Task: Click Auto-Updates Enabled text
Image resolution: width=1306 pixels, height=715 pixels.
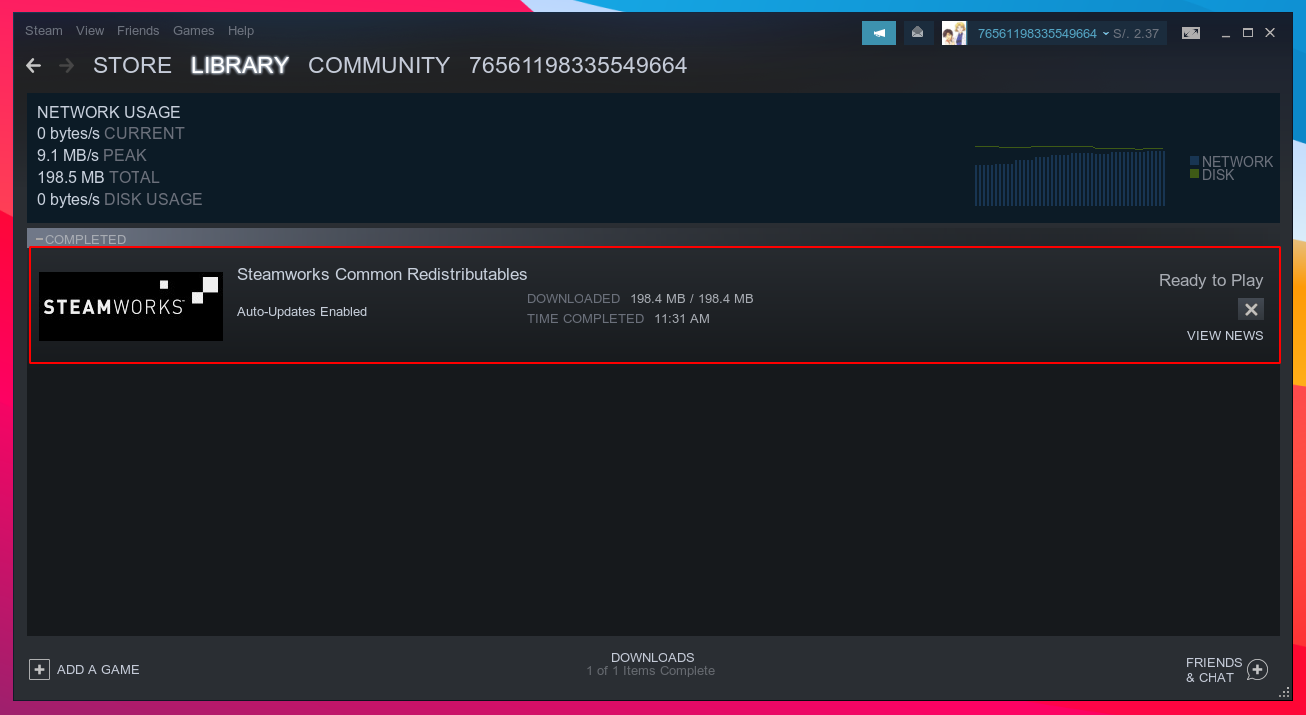Action: (x=302, y=312)
